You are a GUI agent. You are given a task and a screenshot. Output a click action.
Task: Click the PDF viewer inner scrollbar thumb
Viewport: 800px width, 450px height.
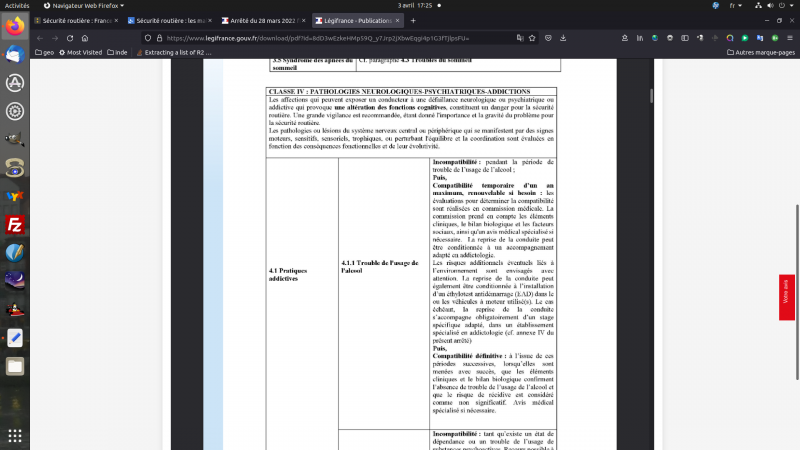coord(652,96)
